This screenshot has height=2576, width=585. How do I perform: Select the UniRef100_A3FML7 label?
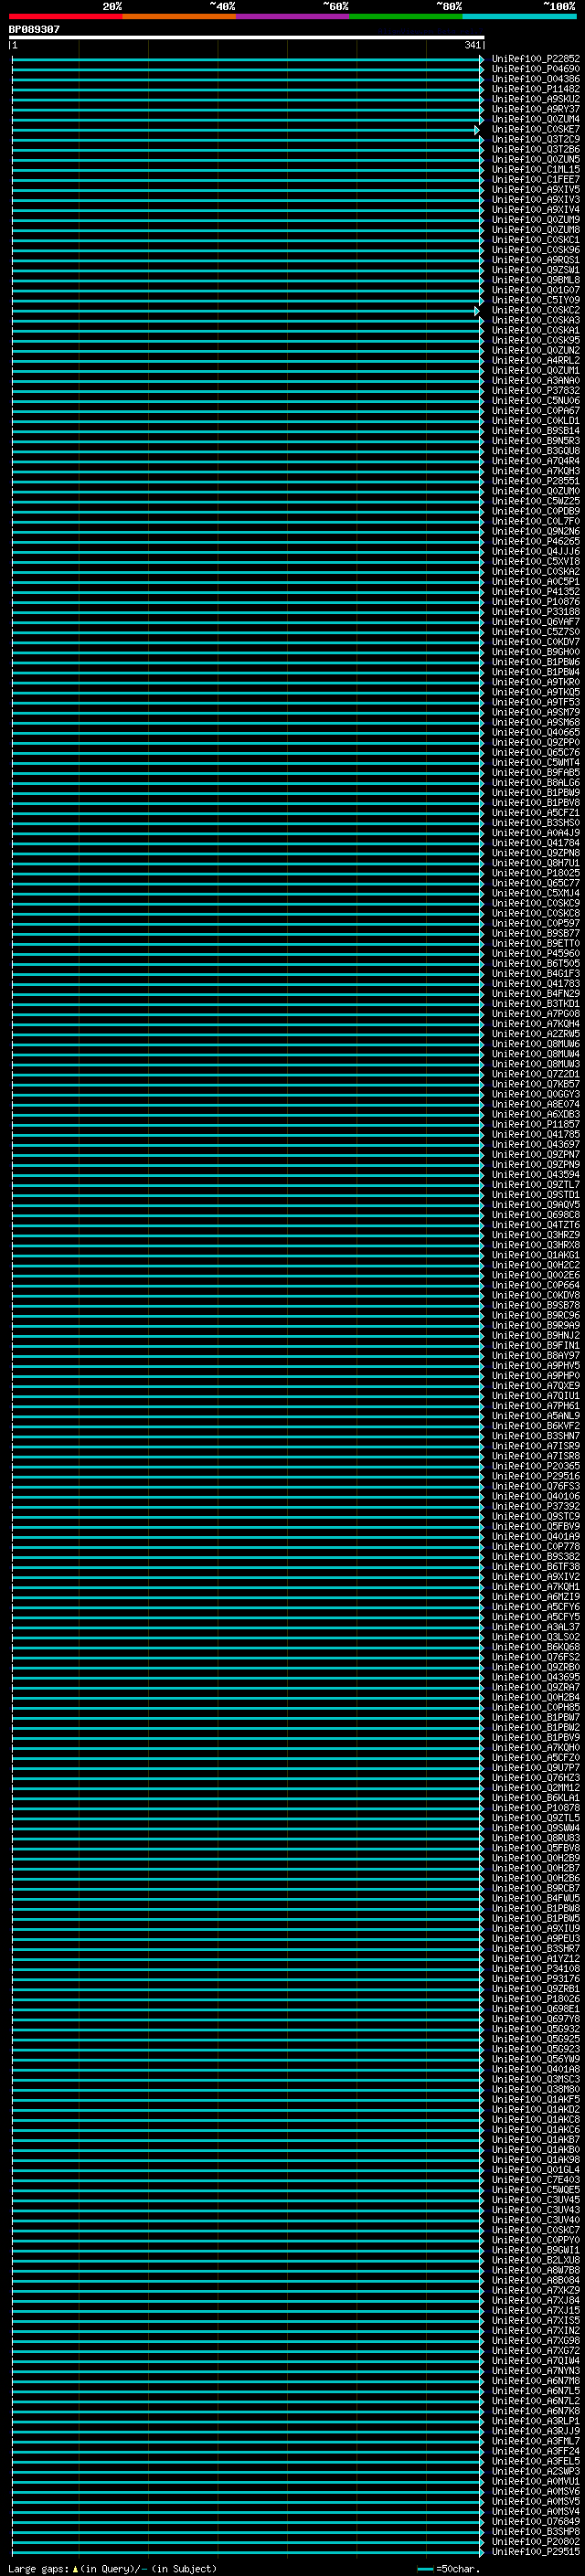pos(536,2441)
